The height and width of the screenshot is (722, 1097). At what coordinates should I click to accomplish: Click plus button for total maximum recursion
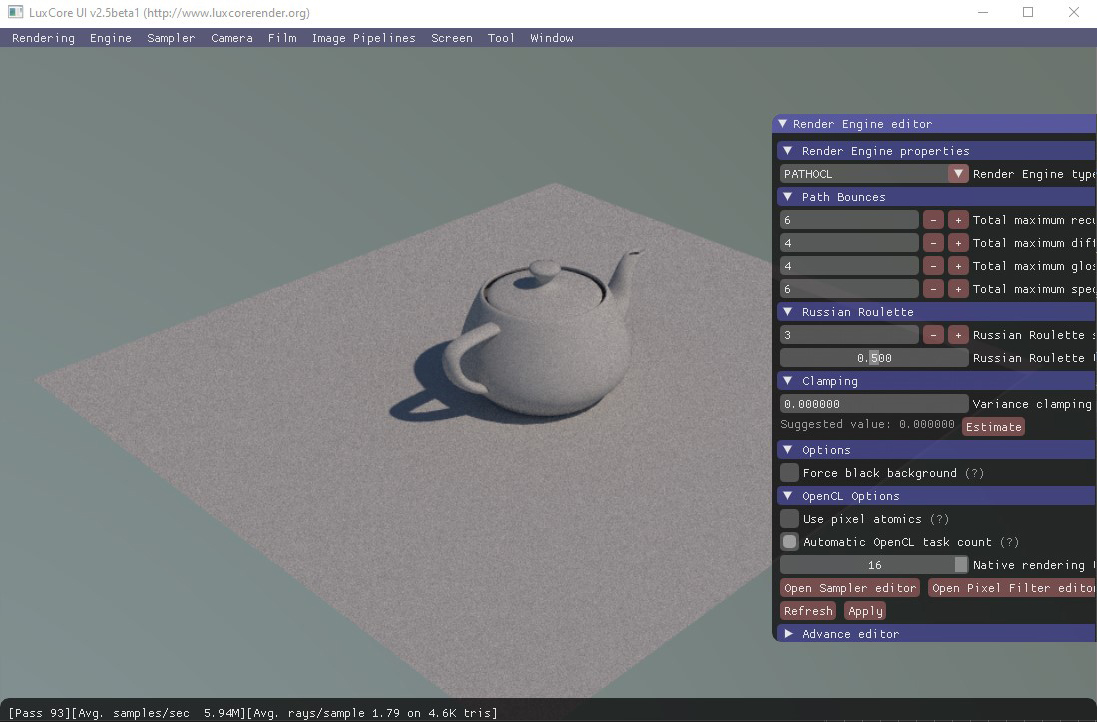click(957, 220)
